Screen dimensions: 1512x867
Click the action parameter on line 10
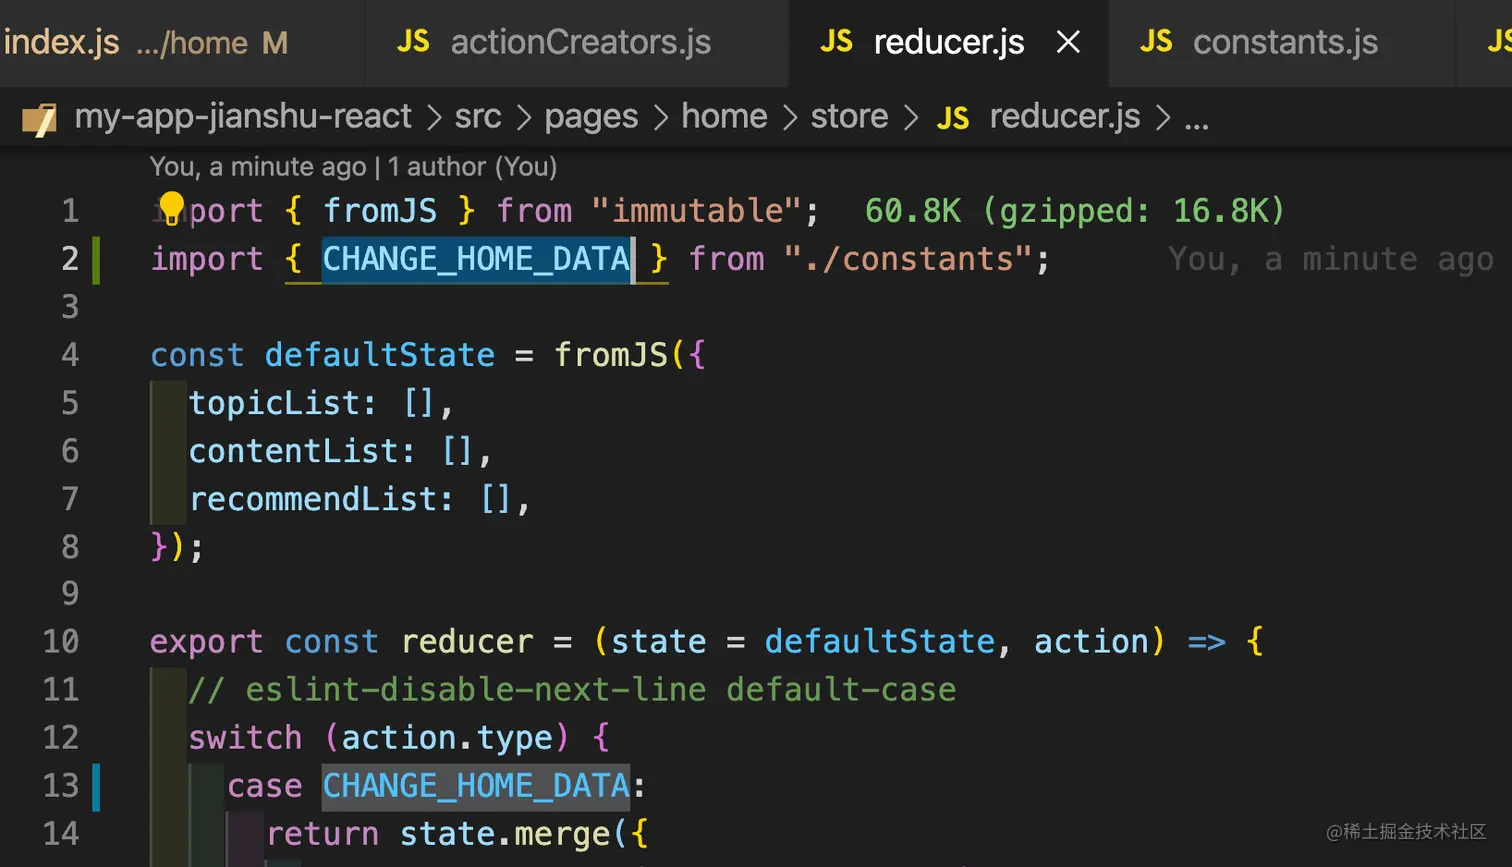tap(1092, 641)
